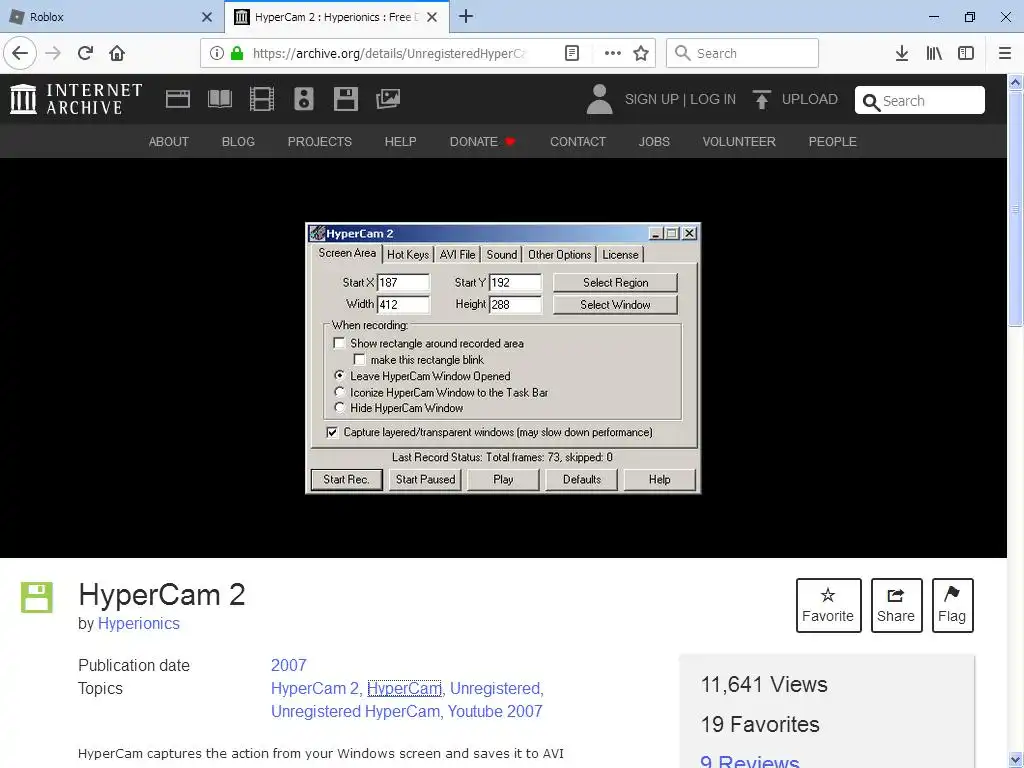This screenshot has width=1024, height=768.
Task: Open Internet Archive web icon
Action: (x=178, y=99)
